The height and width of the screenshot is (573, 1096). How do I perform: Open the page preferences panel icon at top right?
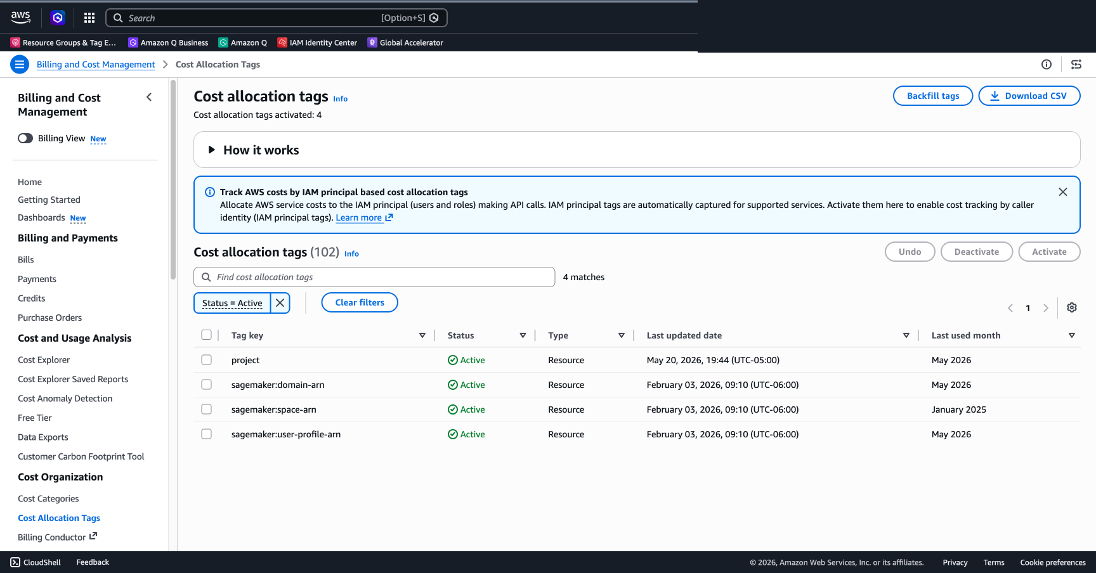coord(1076,64)
